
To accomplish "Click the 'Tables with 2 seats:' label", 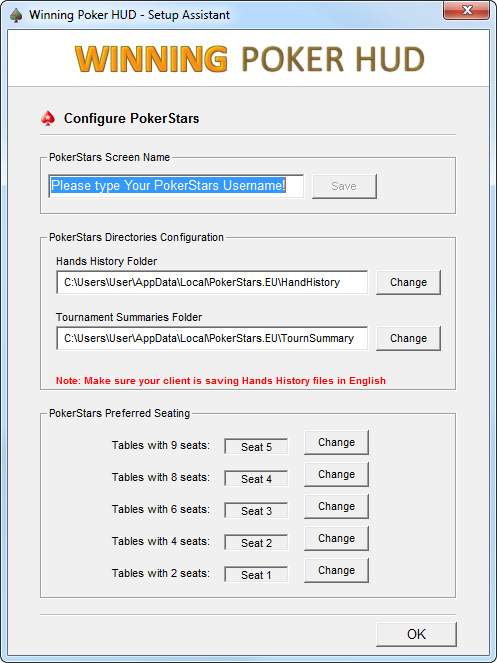I will 161,573.
